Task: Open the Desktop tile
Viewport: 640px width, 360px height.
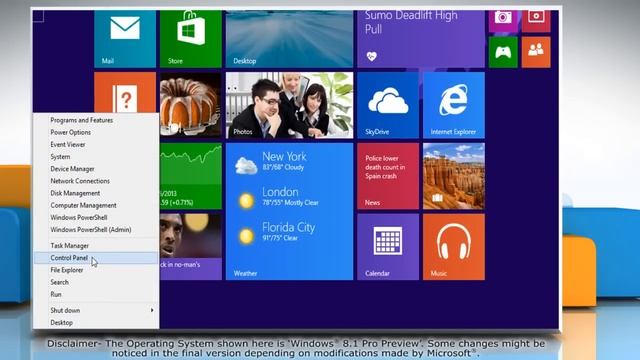Action: 289,39
